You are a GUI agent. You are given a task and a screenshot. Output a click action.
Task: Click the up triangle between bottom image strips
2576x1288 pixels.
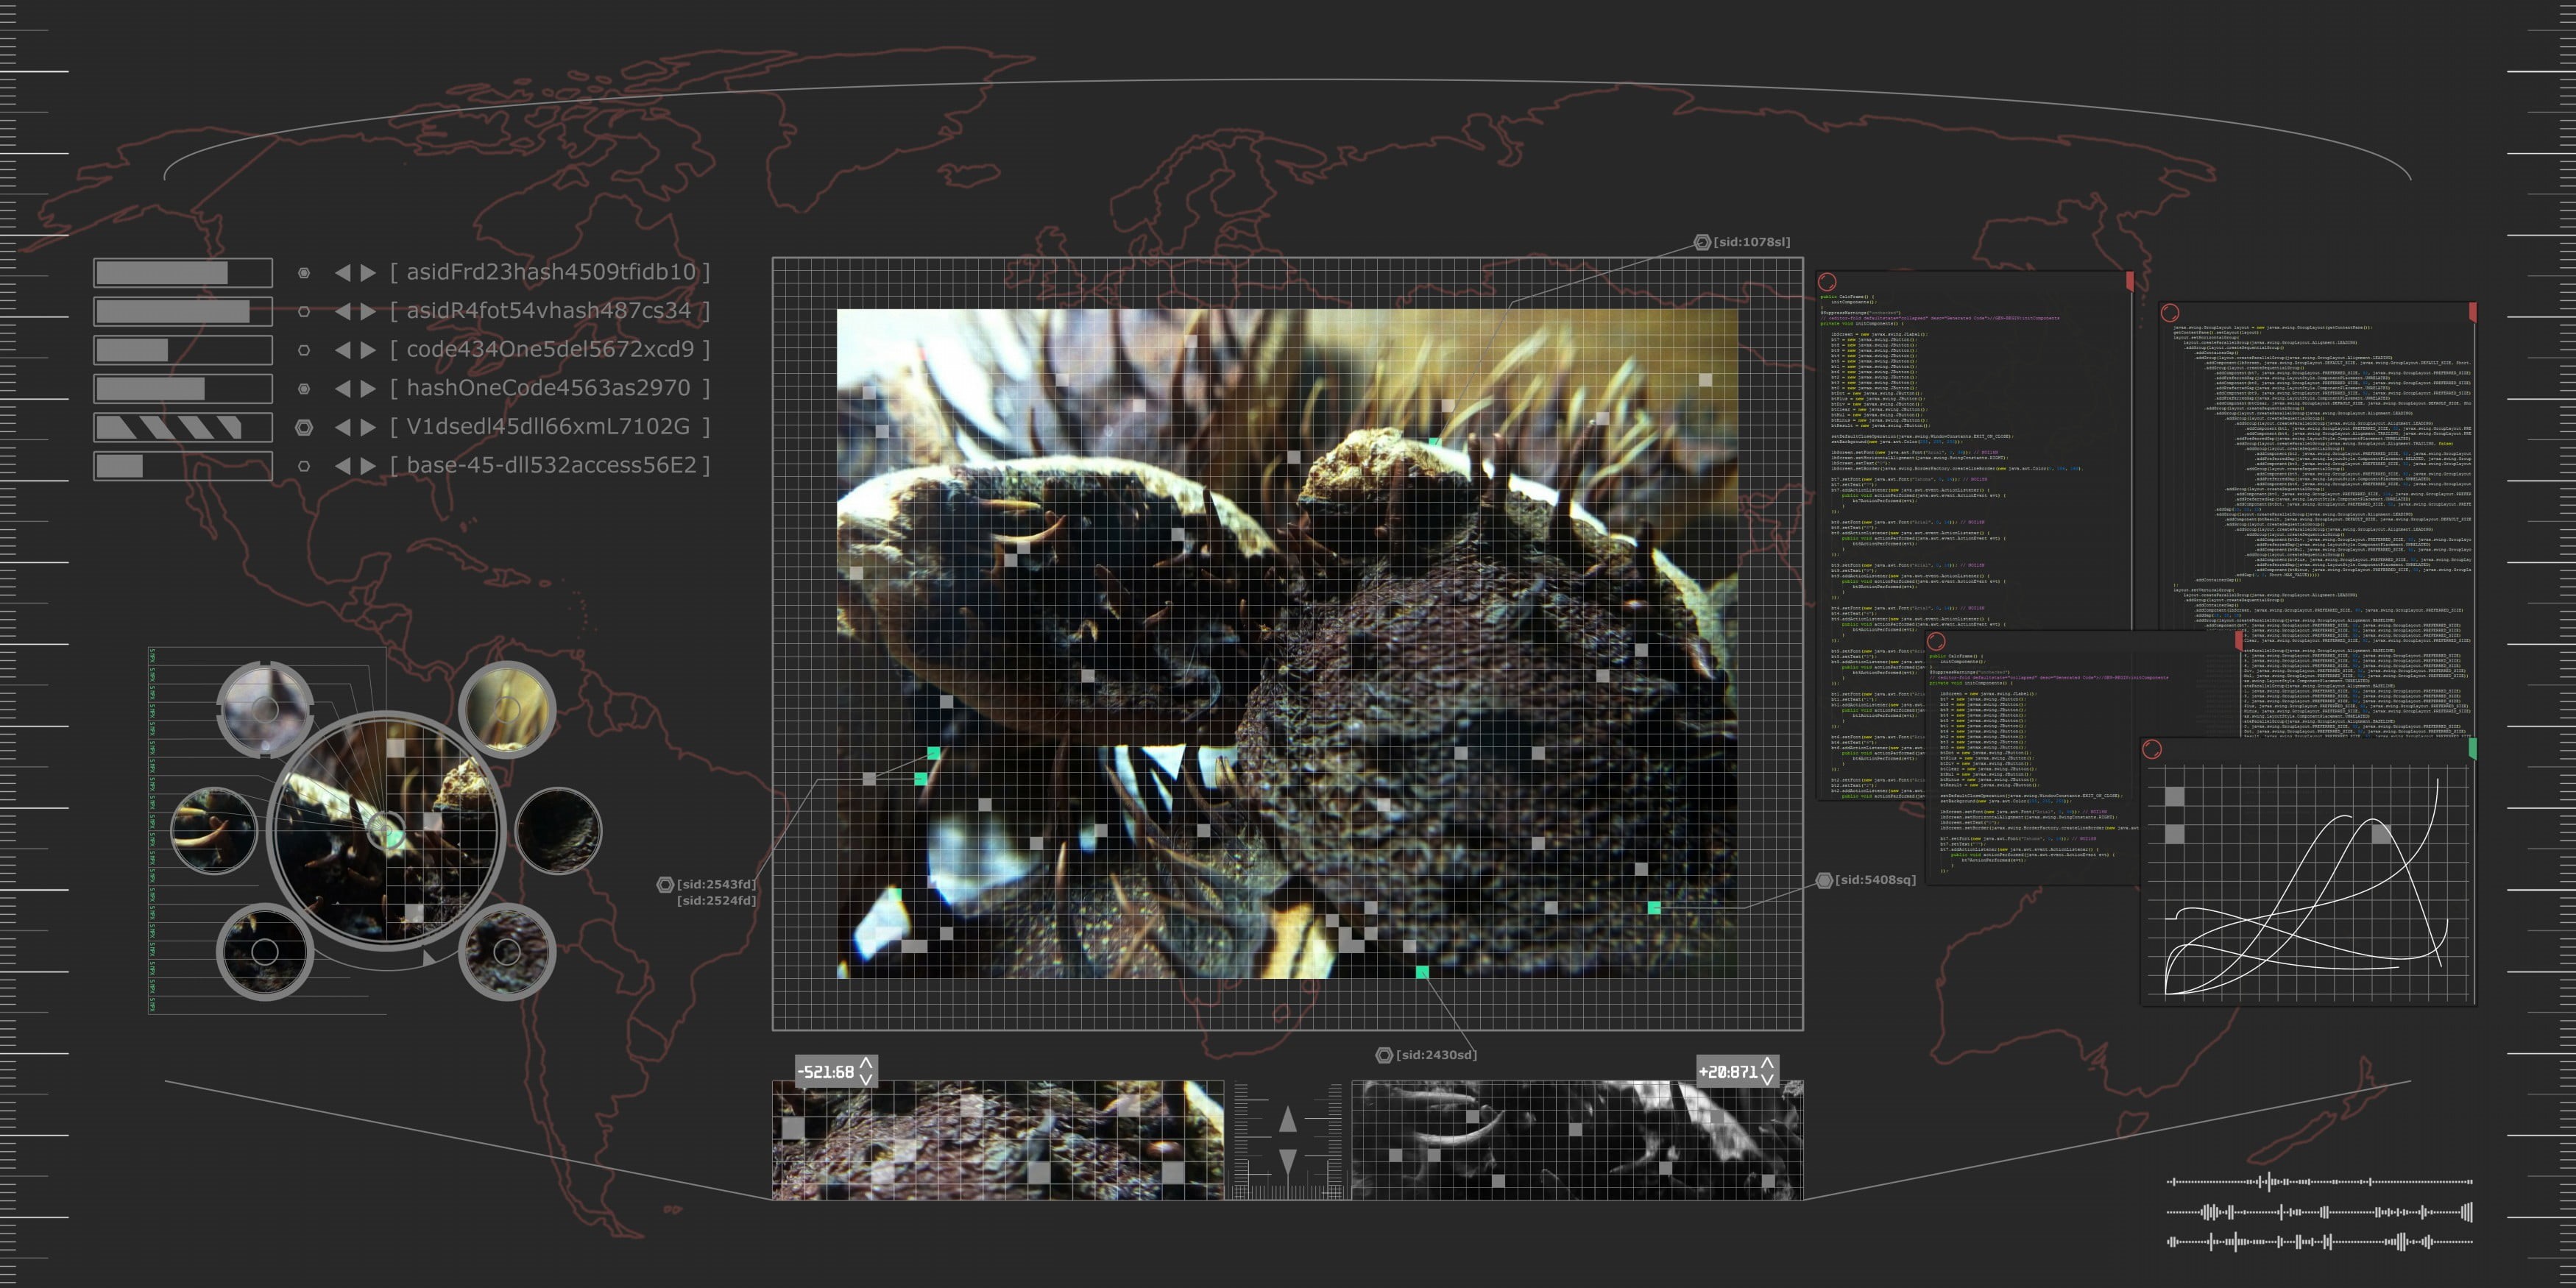tap(1288, 1119)
